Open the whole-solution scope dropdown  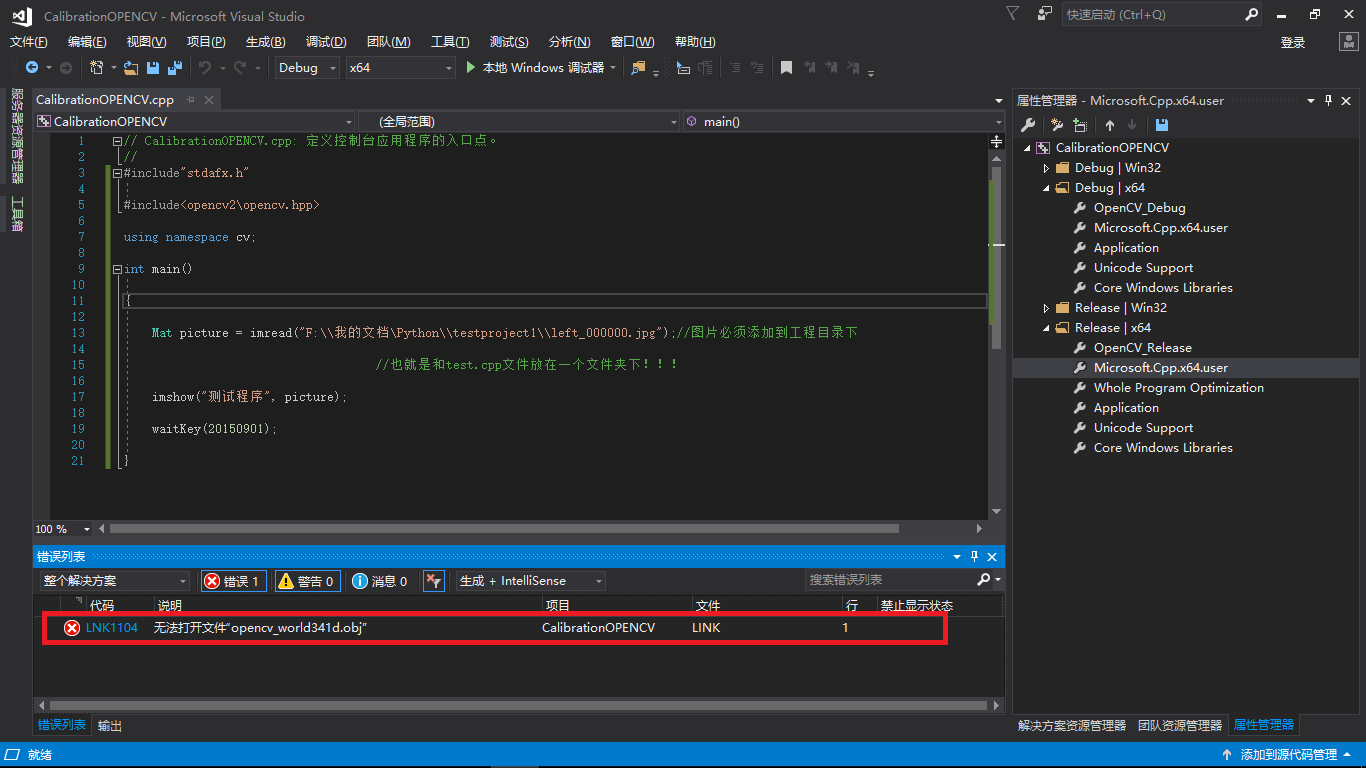[x=115, y=581]
